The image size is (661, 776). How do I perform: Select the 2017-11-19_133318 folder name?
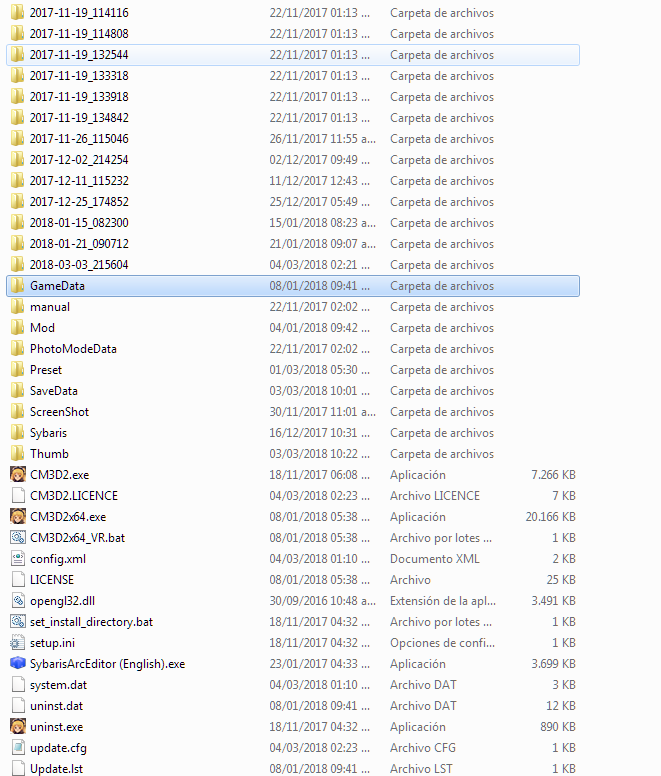[79, 76]
